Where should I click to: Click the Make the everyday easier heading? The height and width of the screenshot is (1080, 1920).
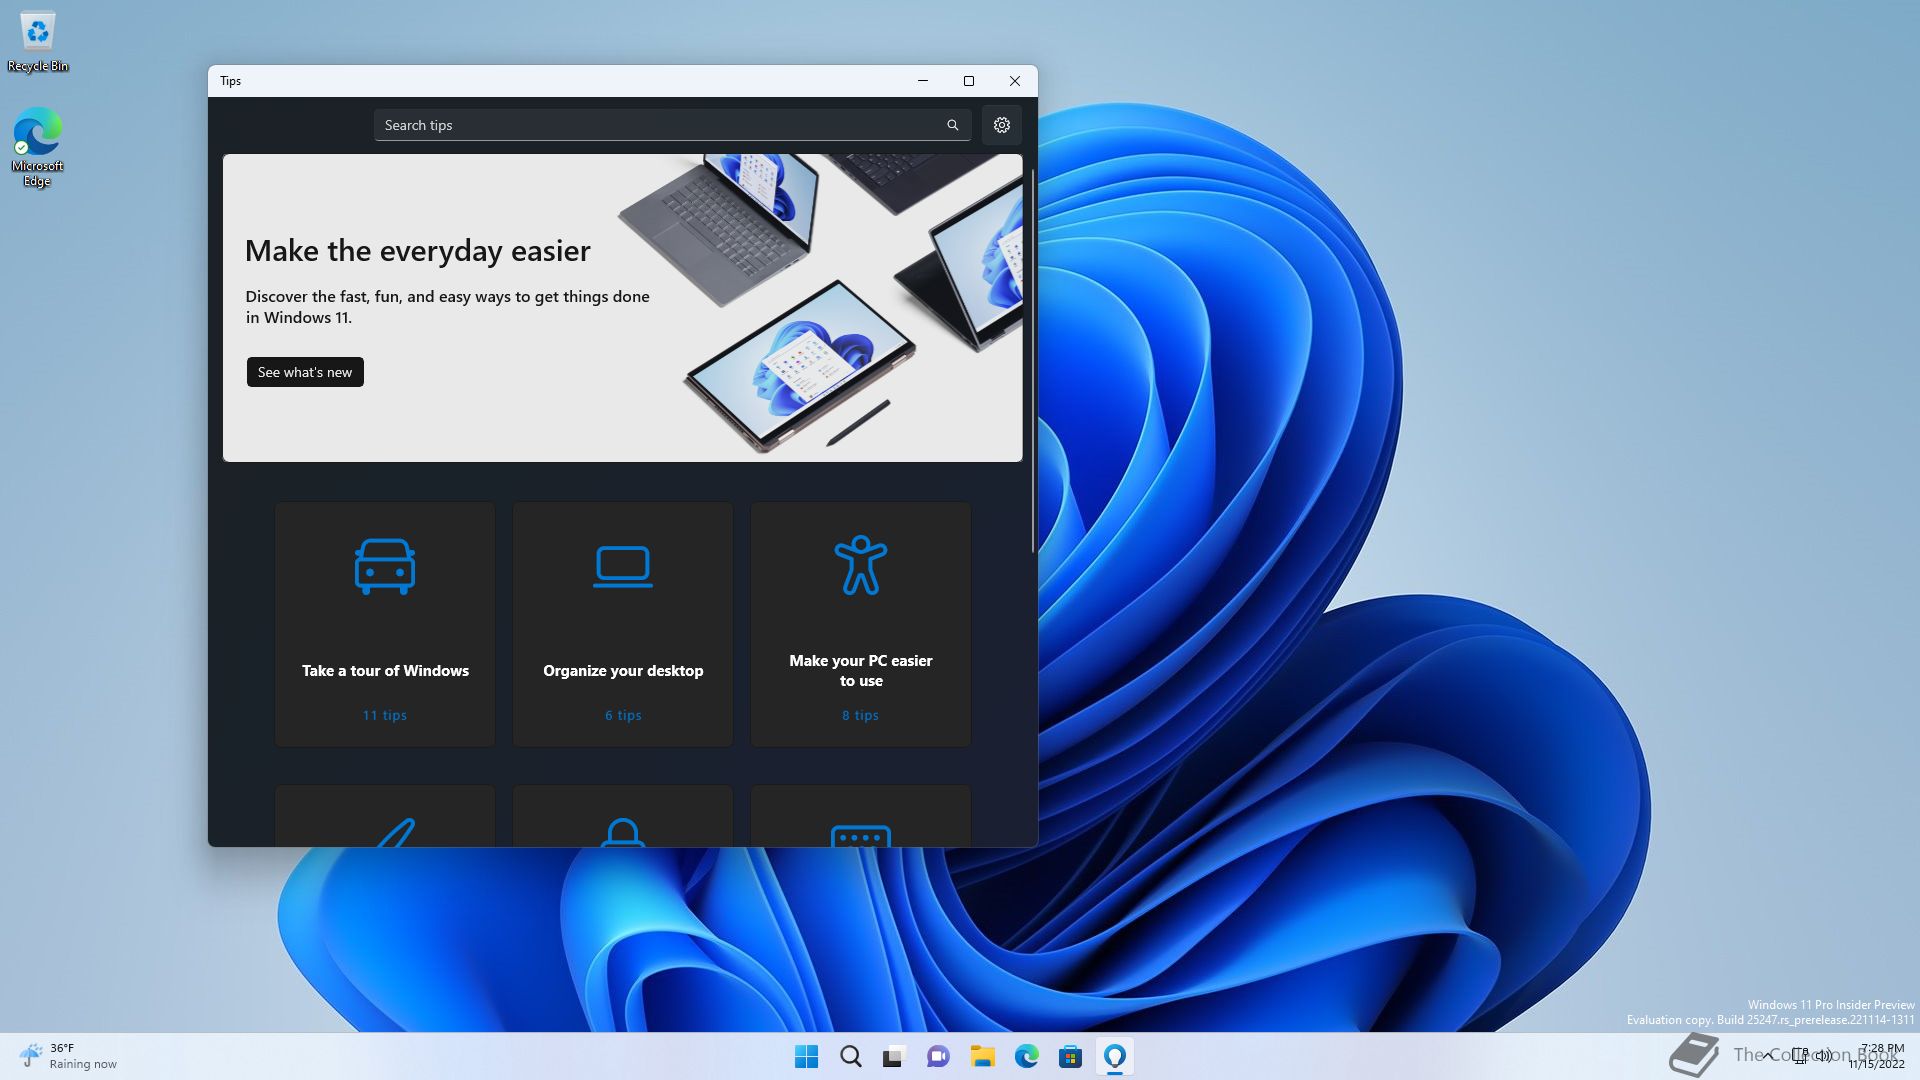pyautogui.click(x=417, y=250)
